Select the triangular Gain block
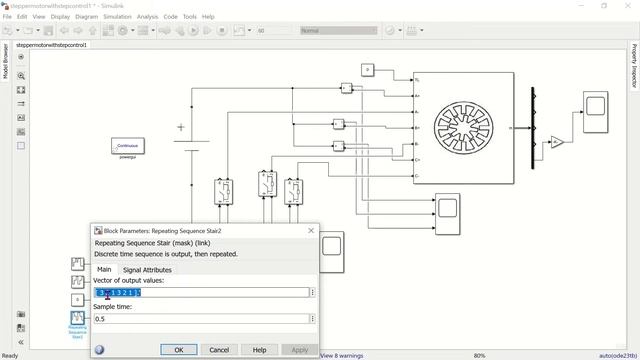Viewport: 640px width, 360px height. 557,142
